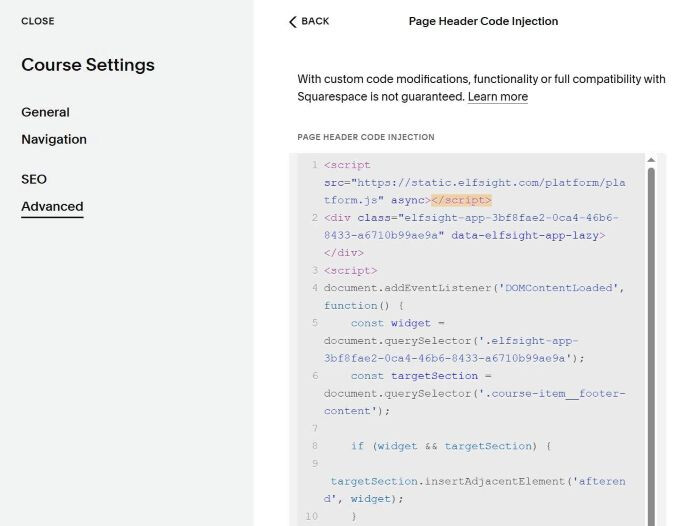Open the SEO settings section
Viewport: 700px width, 526px height.
pos(34,179)
